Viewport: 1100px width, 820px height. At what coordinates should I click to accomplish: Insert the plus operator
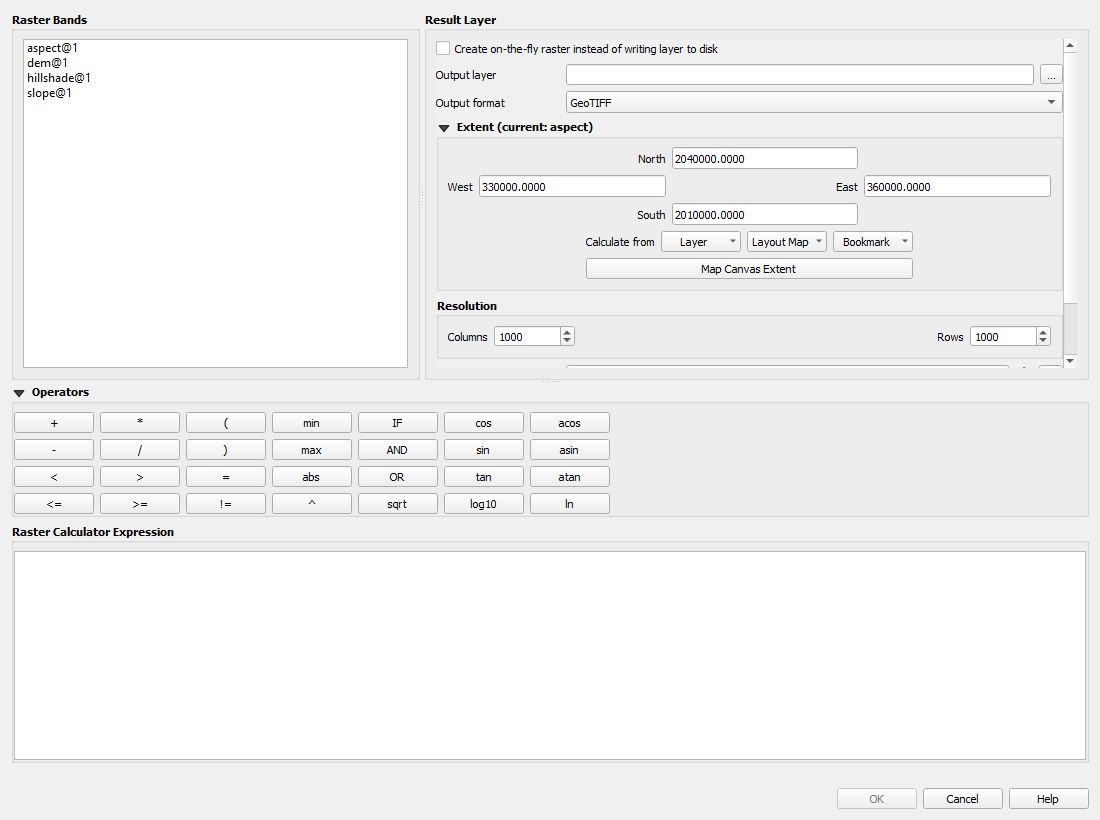tap(54, 423)
